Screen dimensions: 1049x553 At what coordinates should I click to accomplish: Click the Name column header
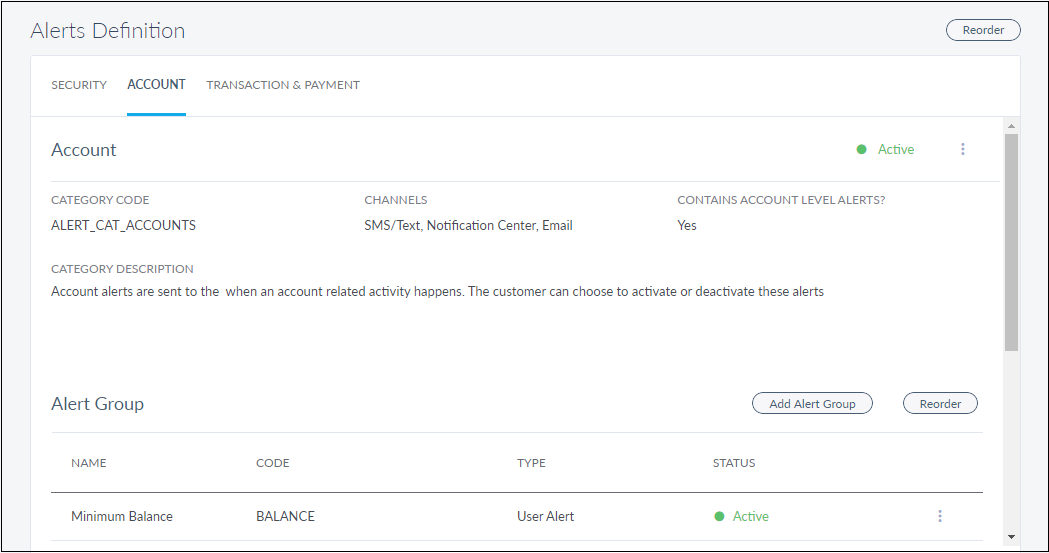pos(89,463)
